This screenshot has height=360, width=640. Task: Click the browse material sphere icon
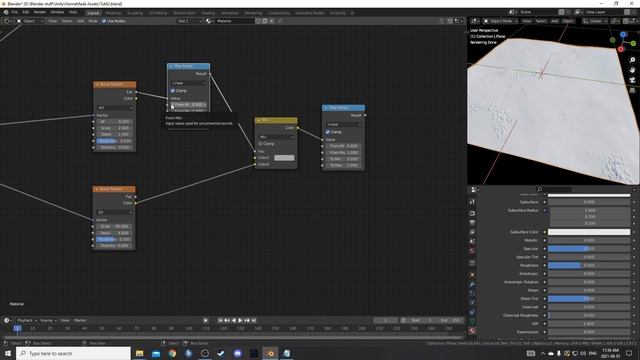pyautogui.click(x=209, y=21)
